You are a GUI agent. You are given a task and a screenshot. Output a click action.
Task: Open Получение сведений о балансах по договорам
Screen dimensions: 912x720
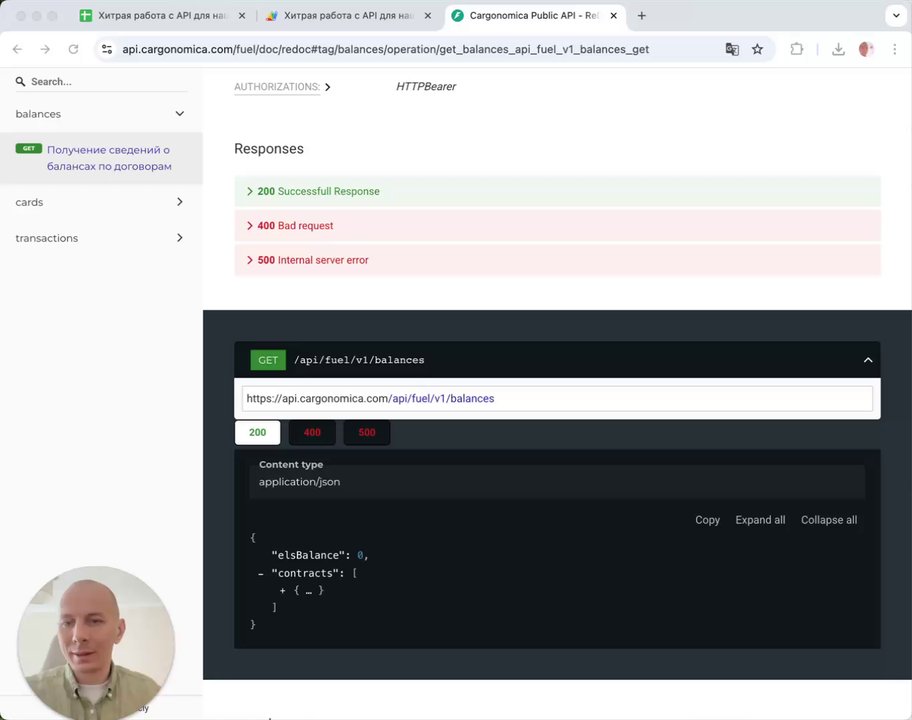[x=101, y=158]
